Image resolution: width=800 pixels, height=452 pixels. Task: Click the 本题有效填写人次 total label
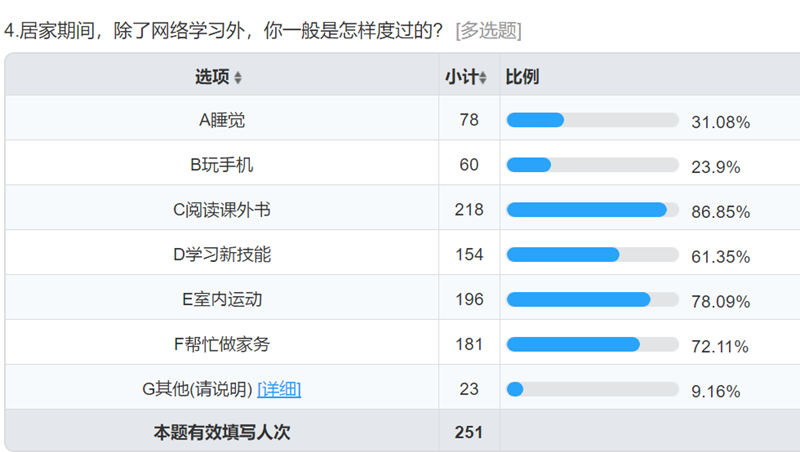coord(221,433)
